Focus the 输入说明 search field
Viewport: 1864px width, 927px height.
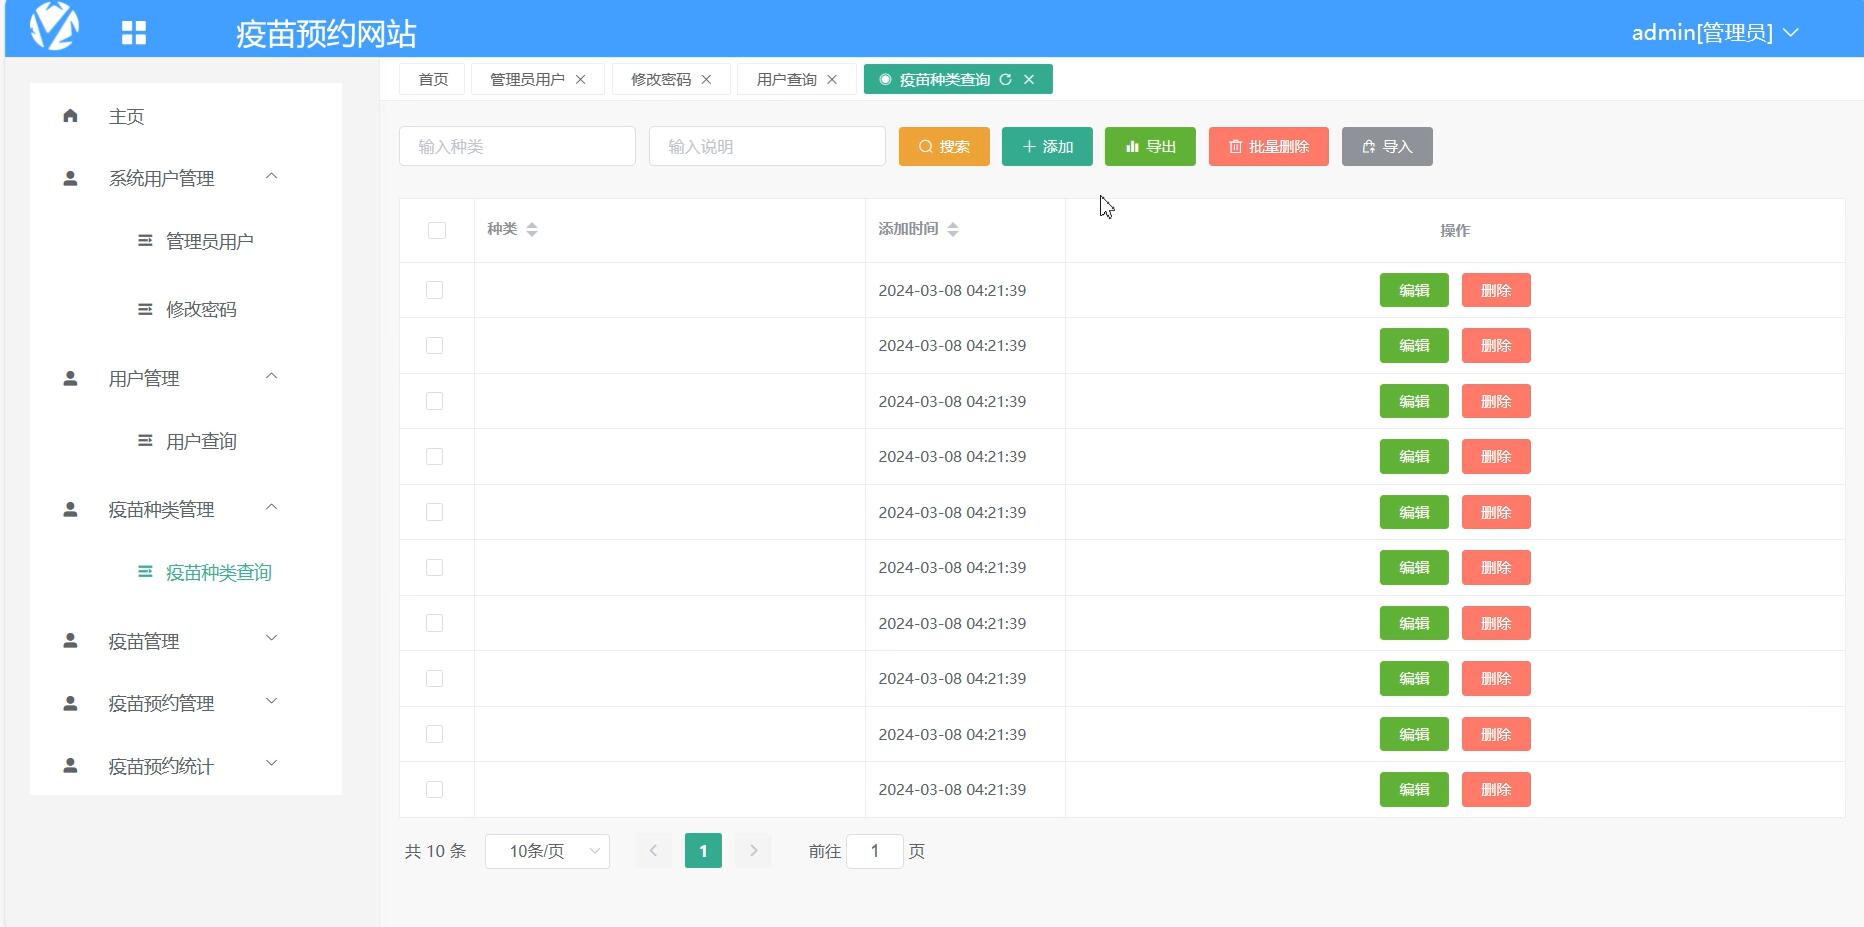tap(767, 147)
